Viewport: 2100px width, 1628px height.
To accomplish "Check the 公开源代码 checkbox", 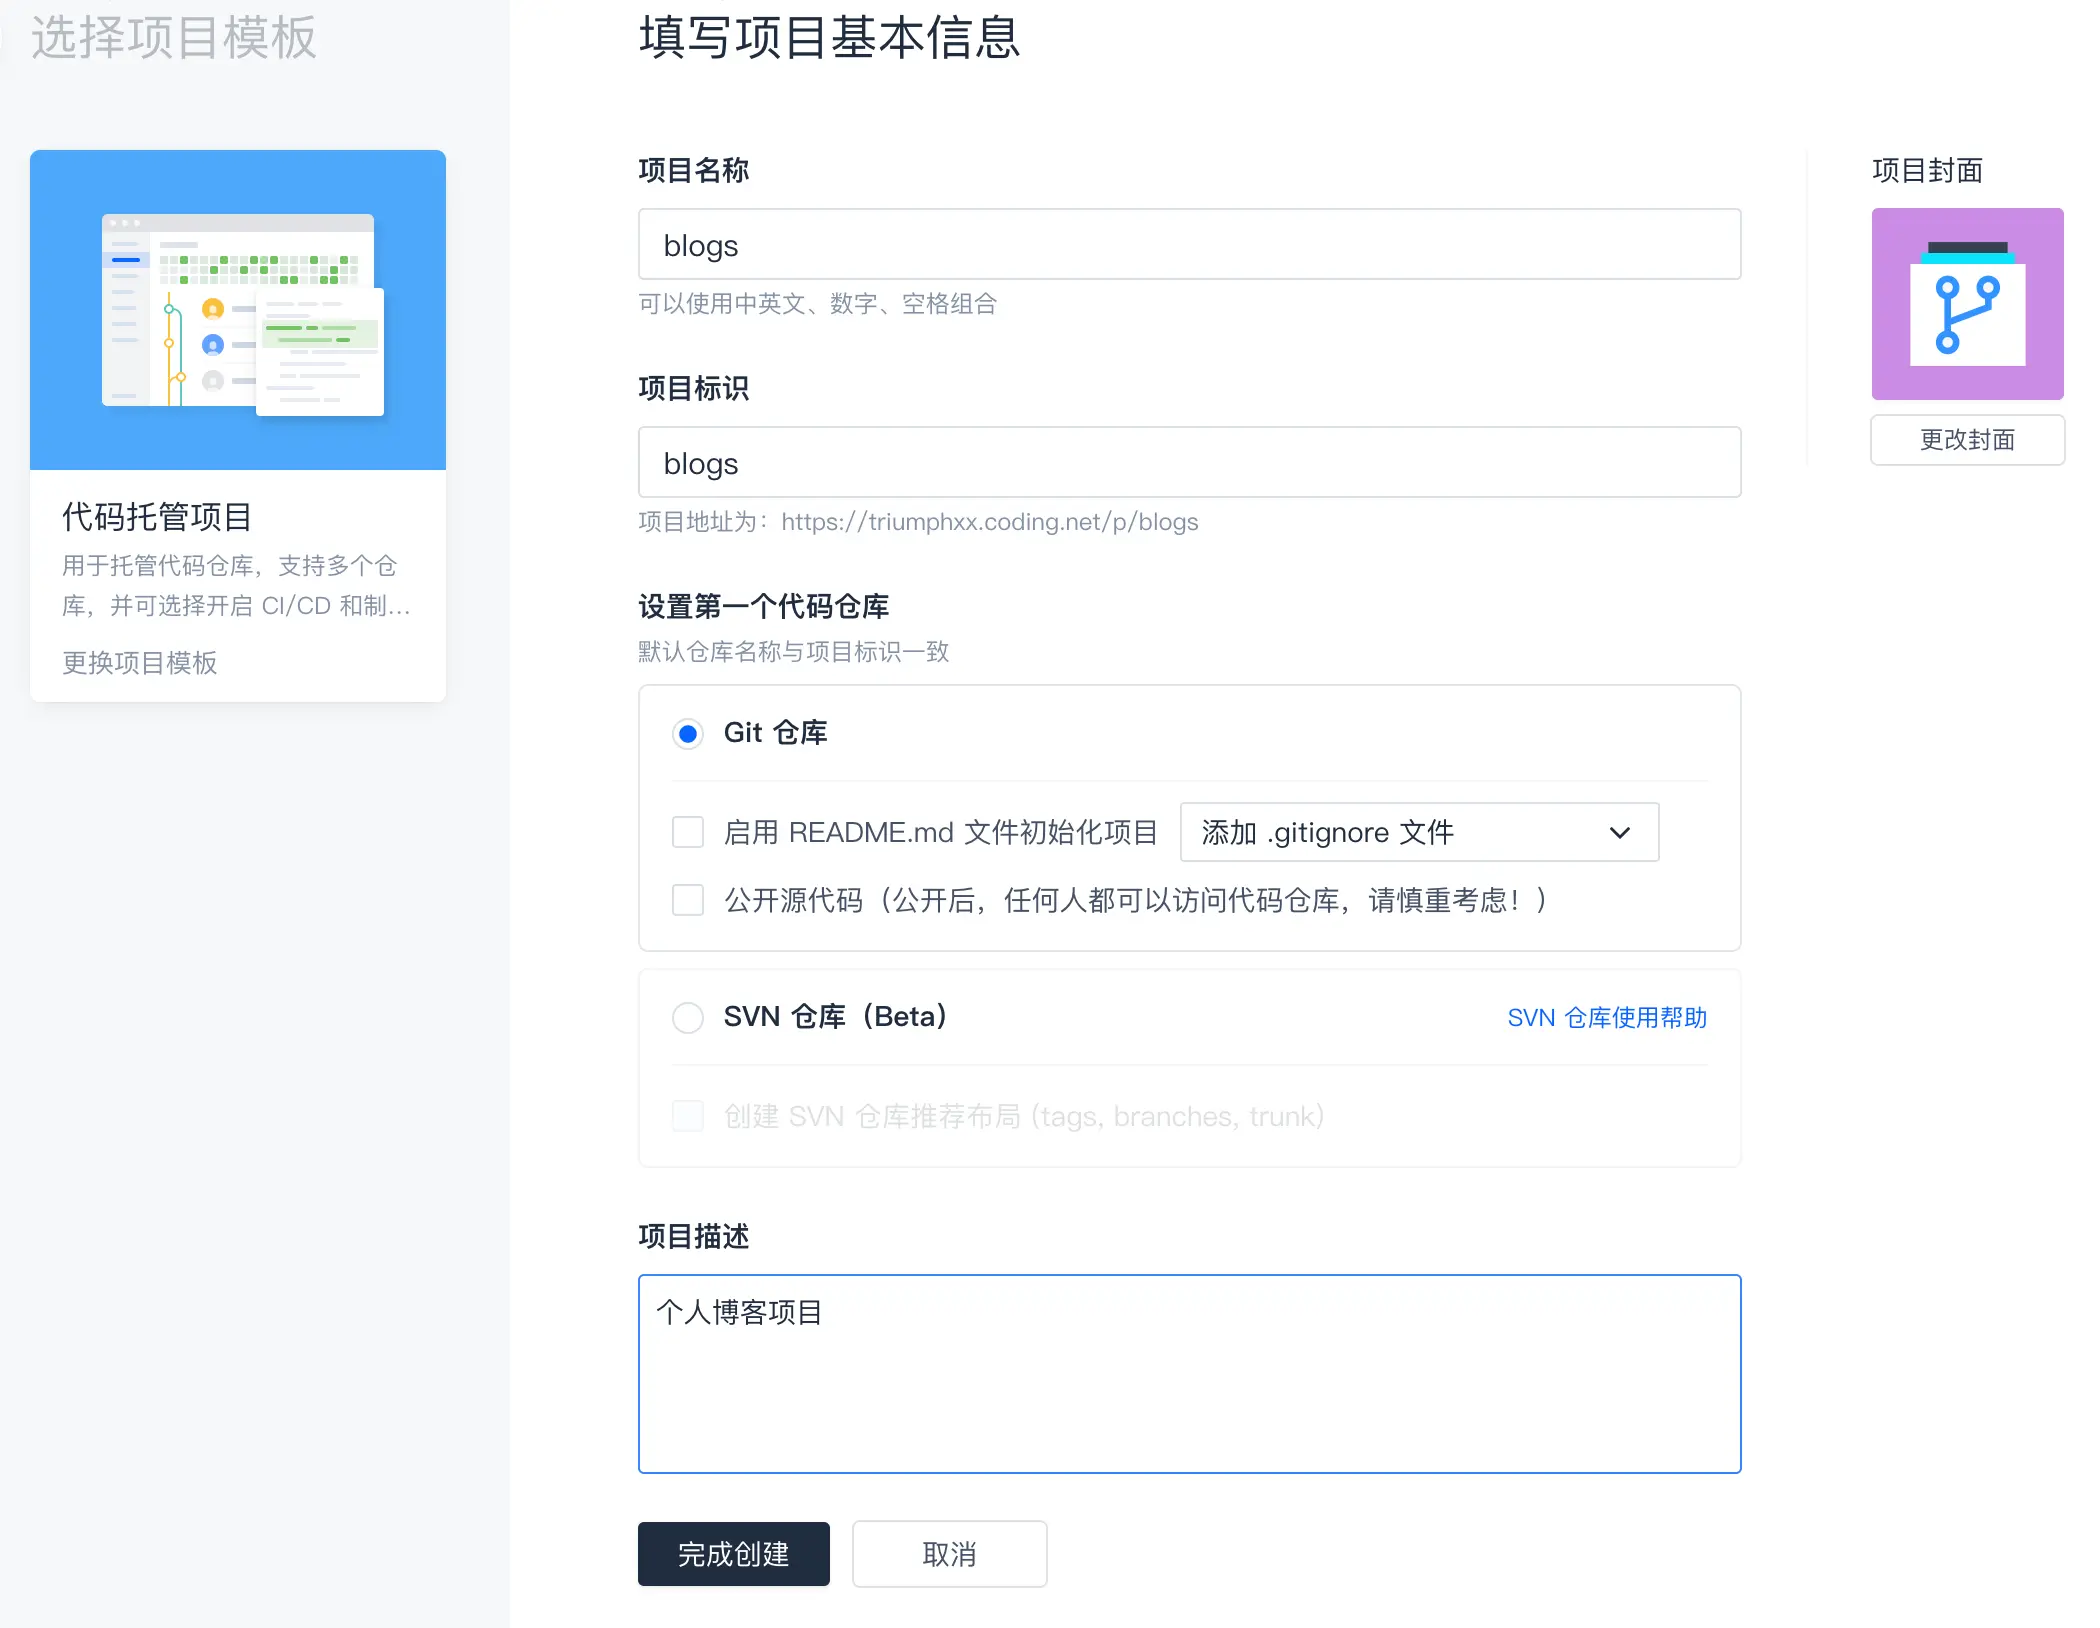I will pyautogui.click(x=688, y=900).
